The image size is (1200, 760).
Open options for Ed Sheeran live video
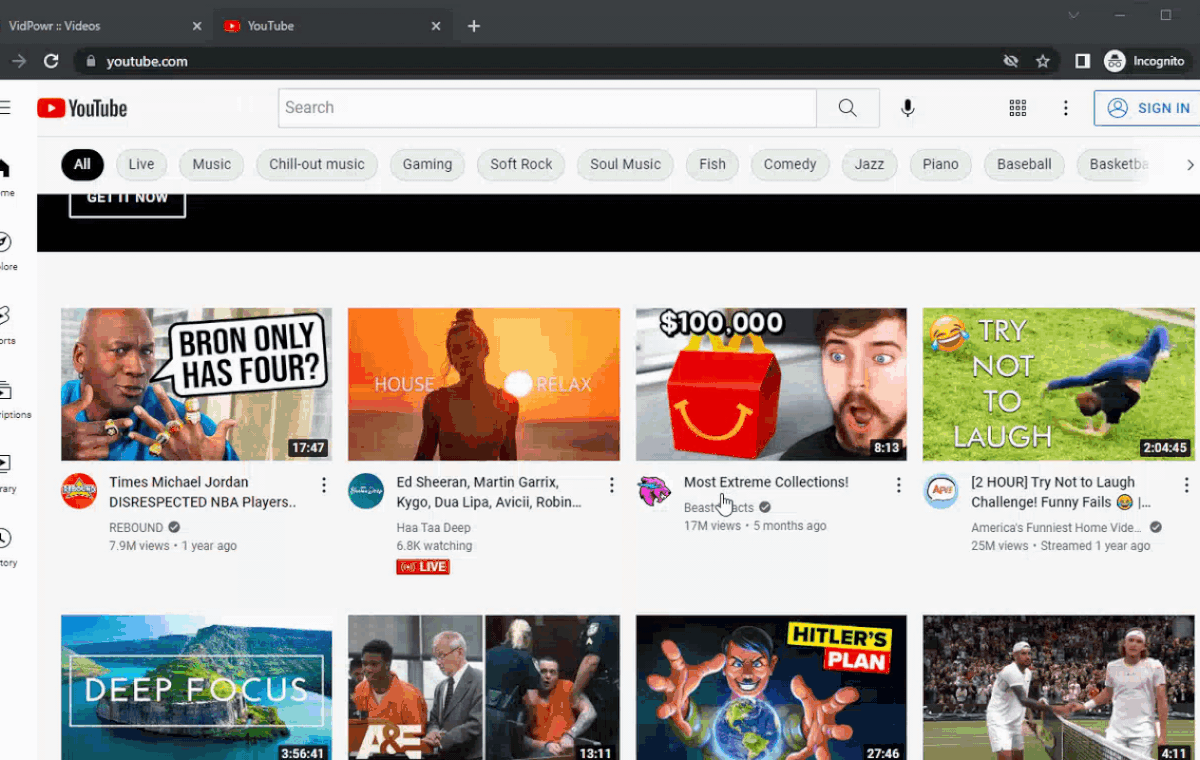pyautogui.click(x=611, y=485)
